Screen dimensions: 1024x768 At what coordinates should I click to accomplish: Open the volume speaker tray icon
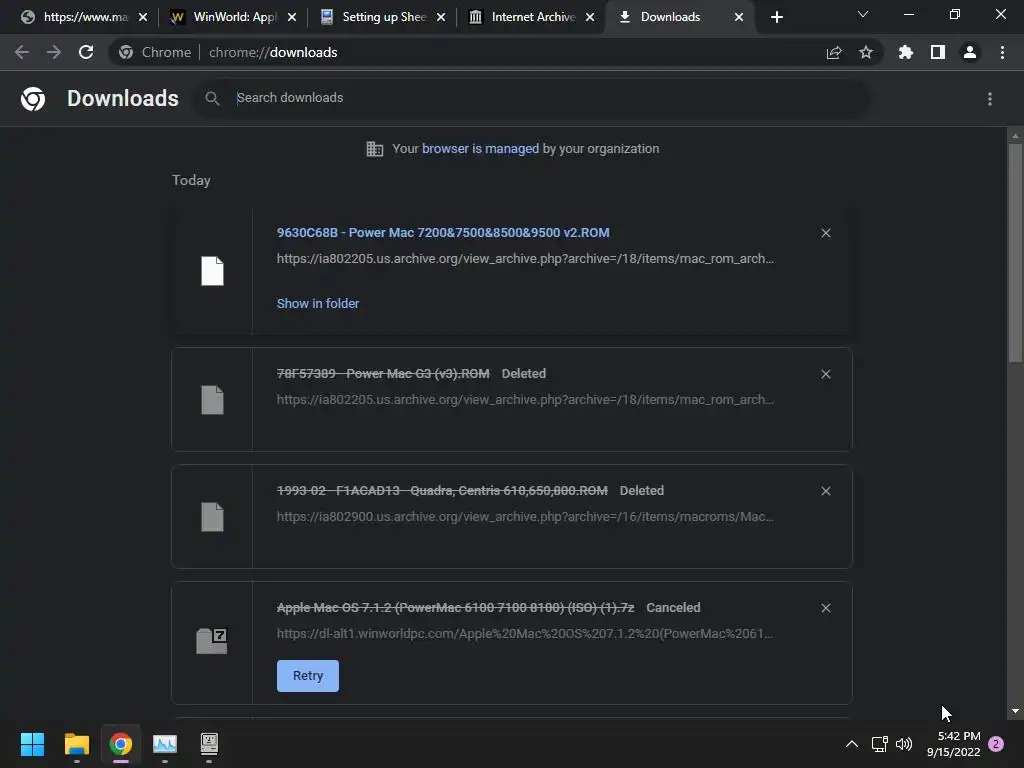coord(904,744)
